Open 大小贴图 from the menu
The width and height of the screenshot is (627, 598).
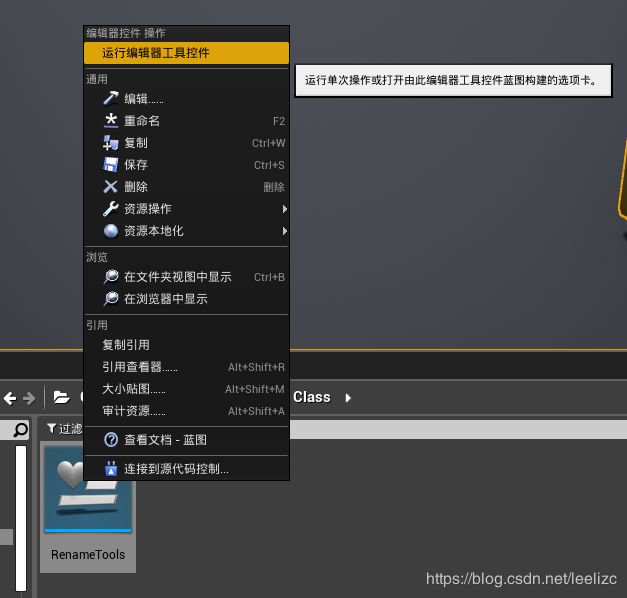pyautogui.click(x=186, y=389)
